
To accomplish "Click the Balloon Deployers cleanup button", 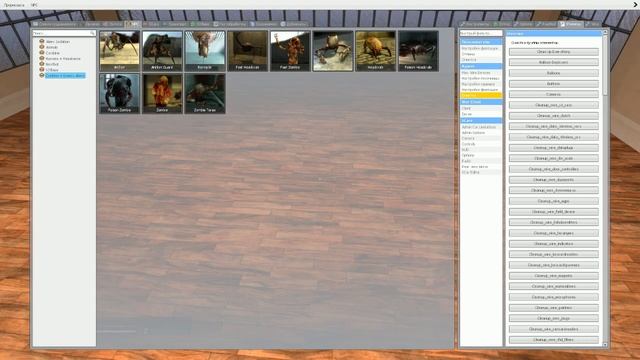I will click(553, 62).
